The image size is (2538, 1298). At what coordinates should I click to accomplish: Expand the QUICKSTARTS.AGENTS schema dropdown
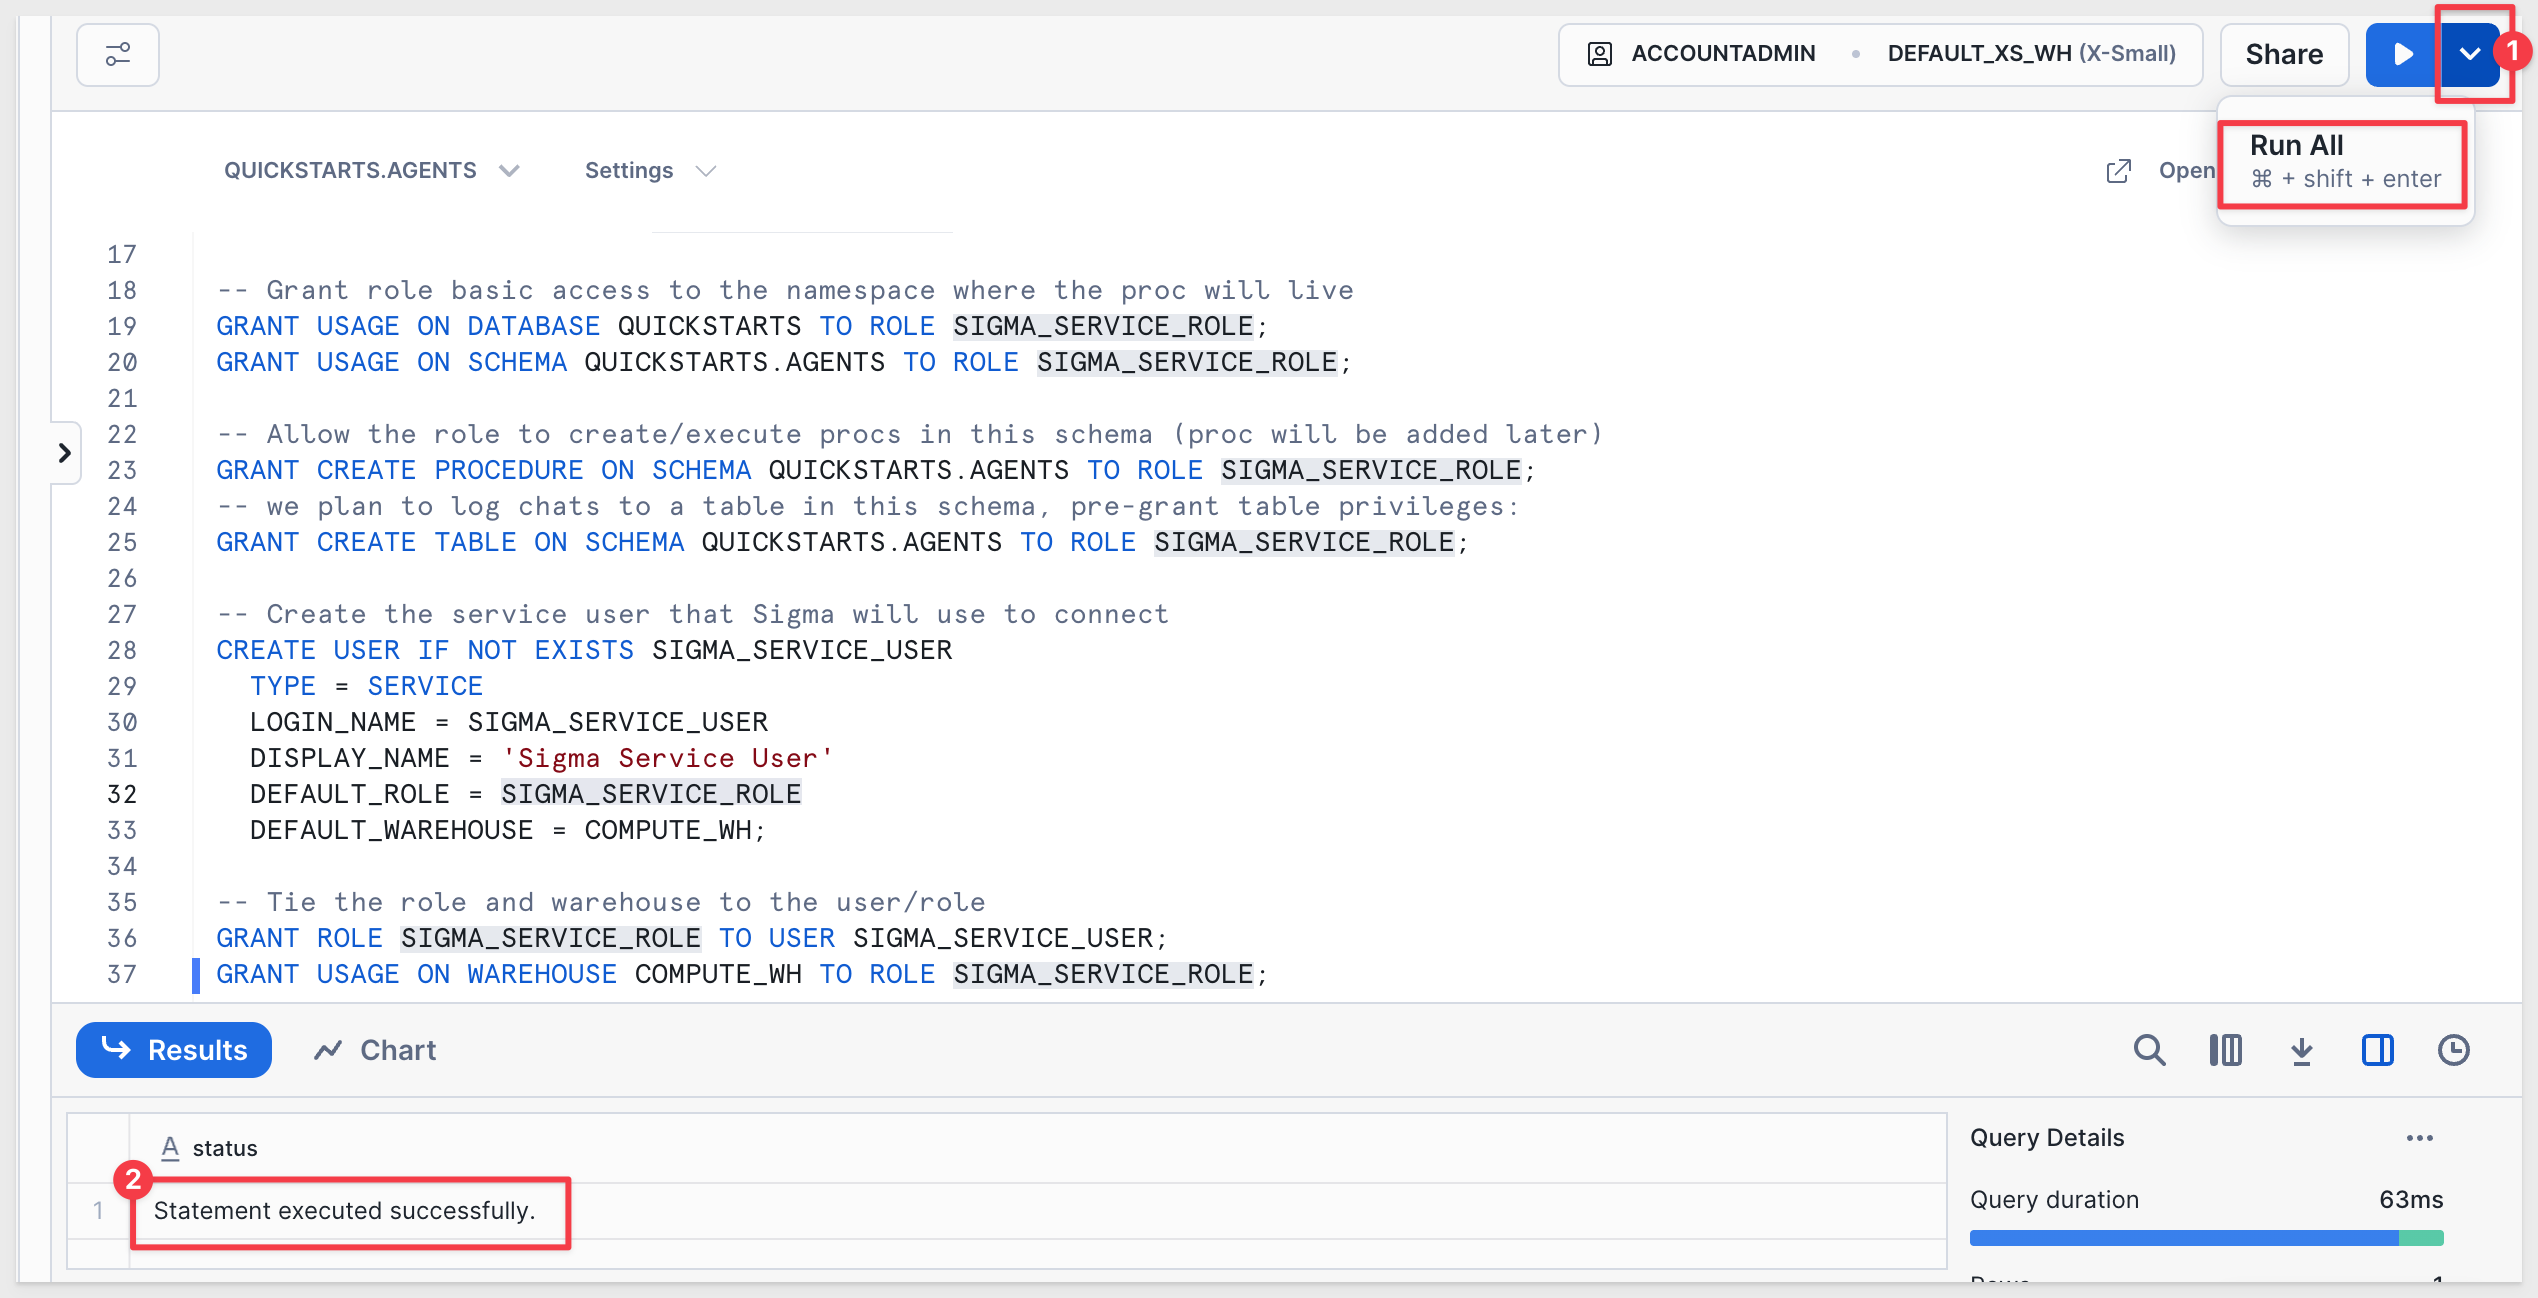(x=371, y=171)
